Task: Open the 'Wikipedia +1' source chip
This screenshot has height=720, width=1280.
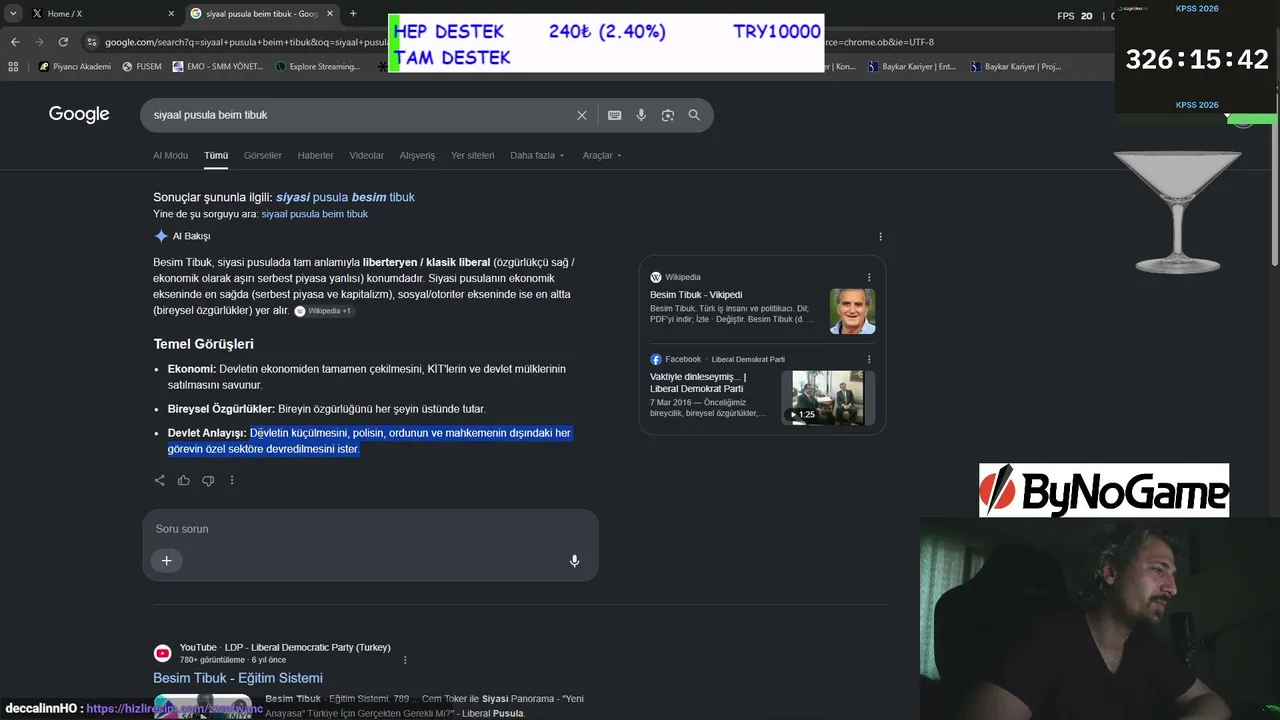Action: pyautogui.click(x=323, y=311)
